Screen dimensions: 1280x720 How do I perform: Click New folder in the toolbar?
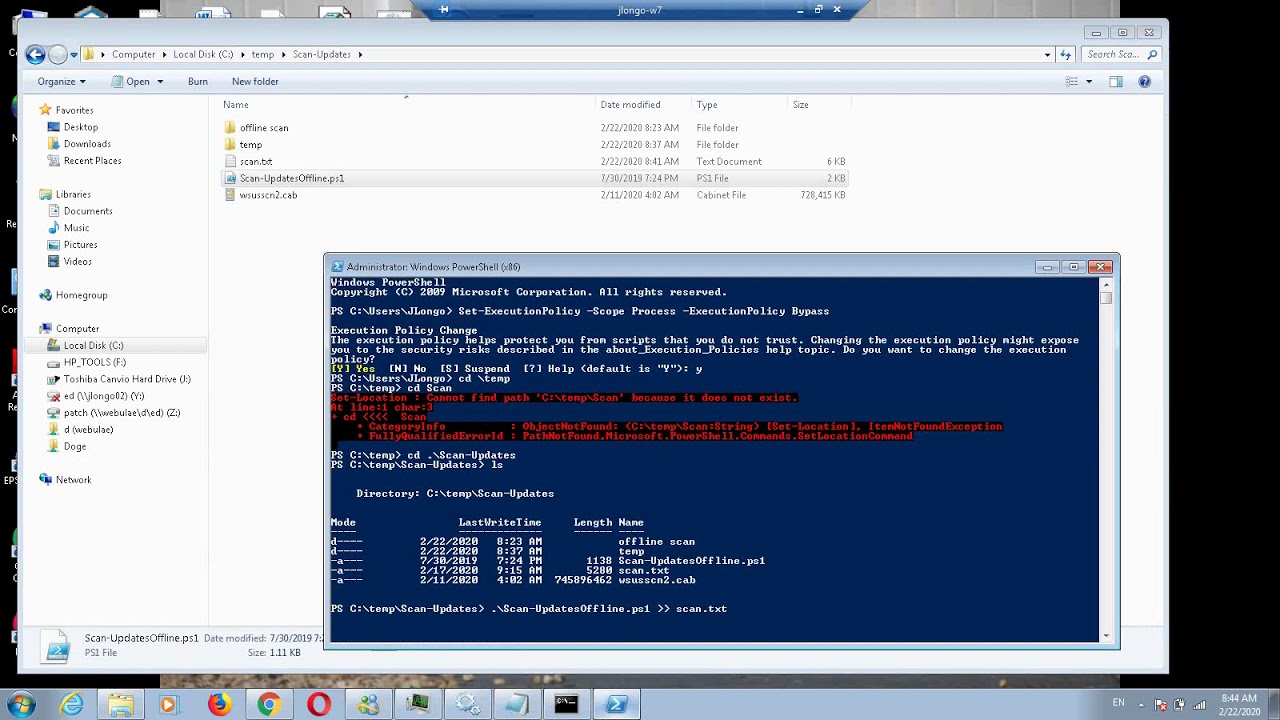point(255,82)
